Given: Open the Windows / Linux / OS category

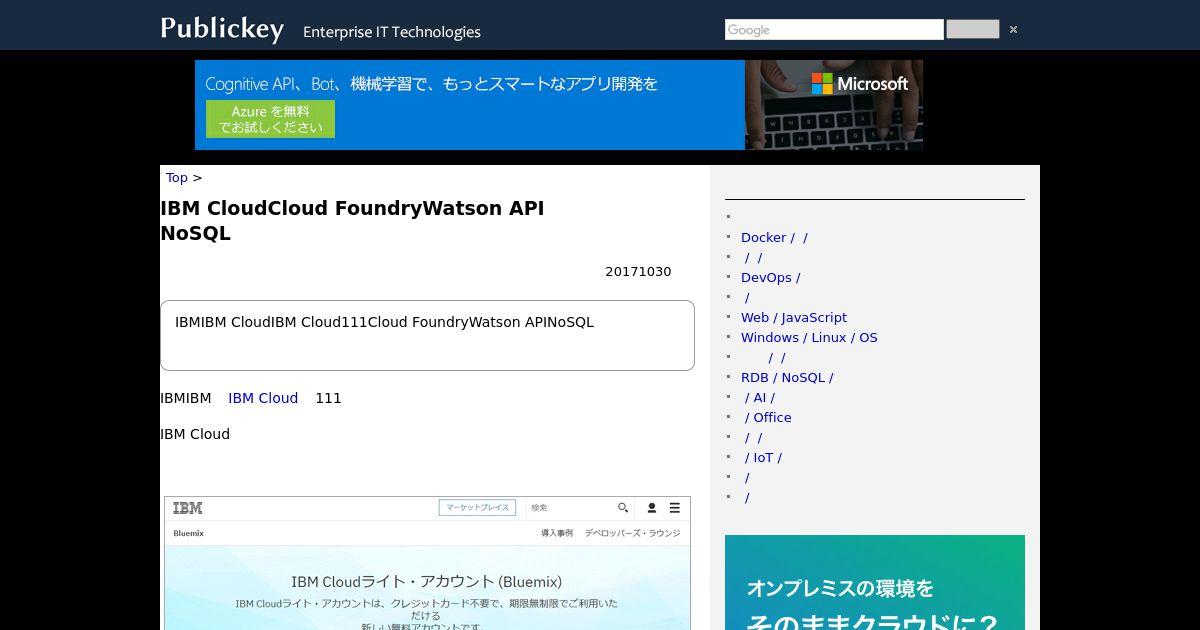Looking at the screenshot, I should (x=809, y=337).
